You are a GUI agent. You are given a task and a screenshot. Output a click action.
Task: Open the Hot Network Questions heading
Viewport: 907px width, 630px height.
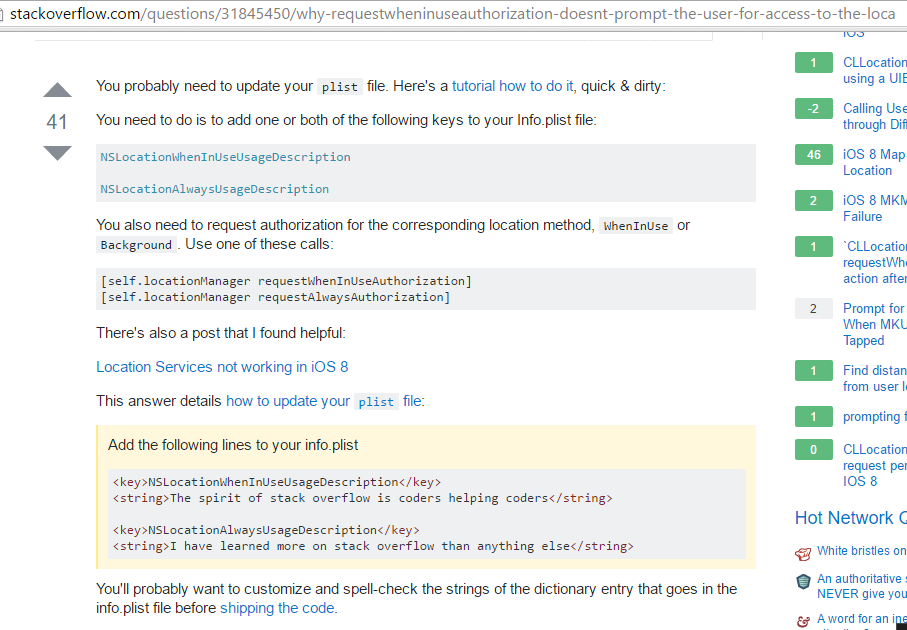851,518
